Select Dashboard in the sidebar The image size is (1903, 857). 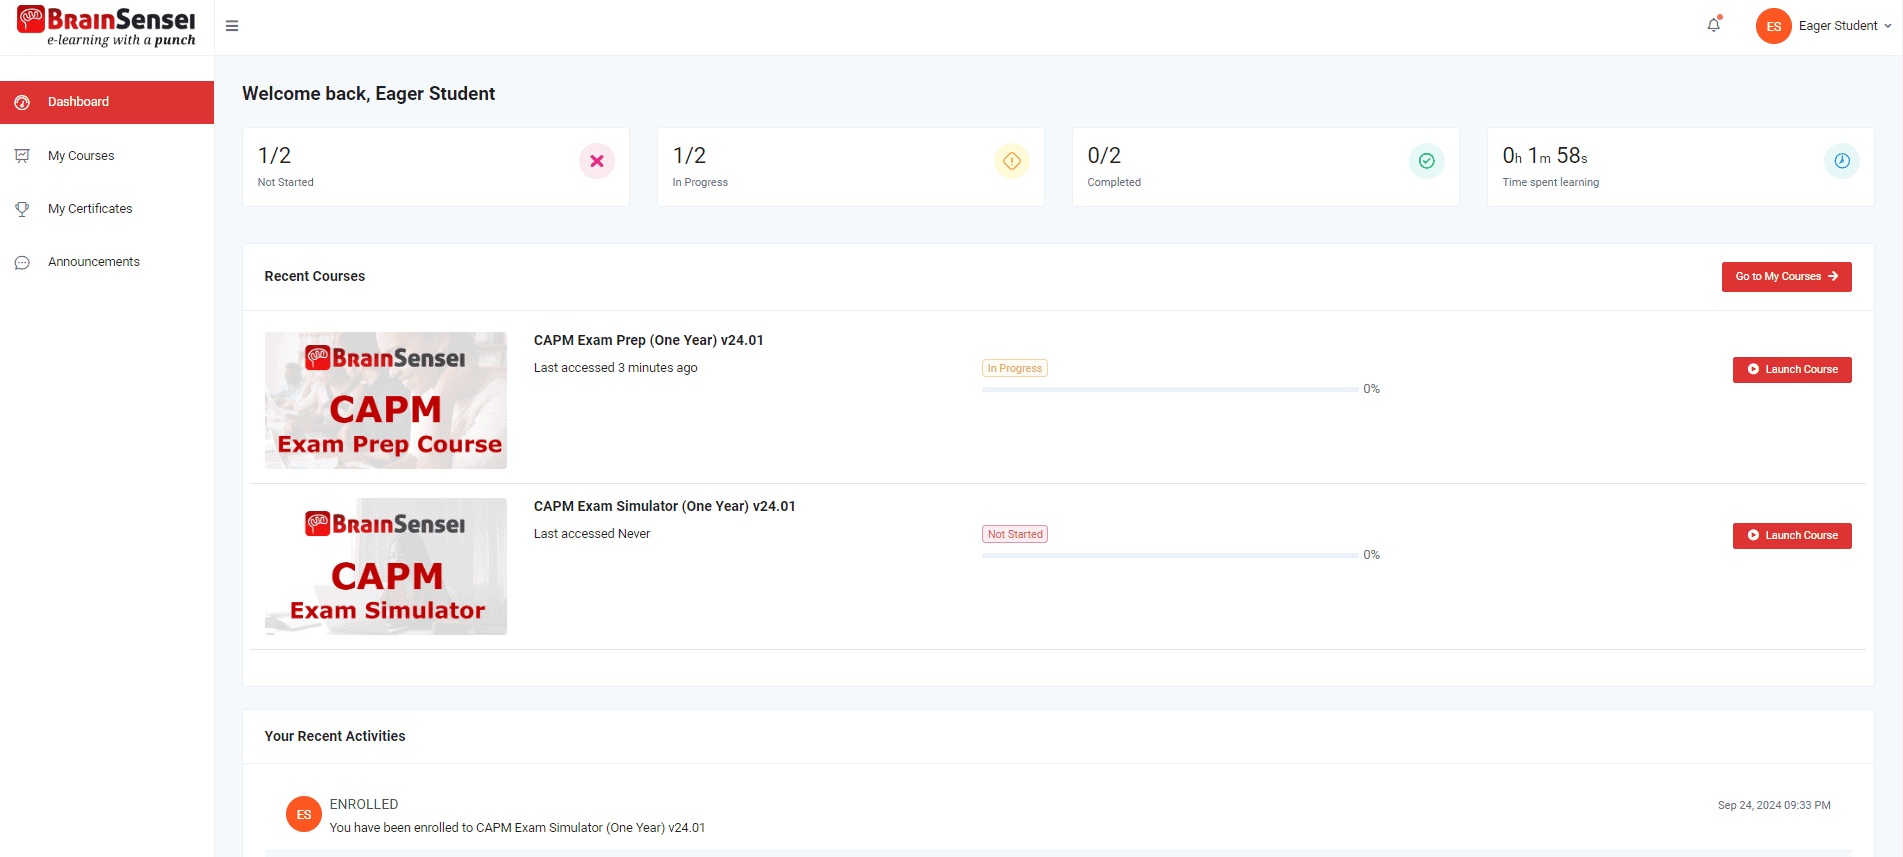tap(107, 102)
